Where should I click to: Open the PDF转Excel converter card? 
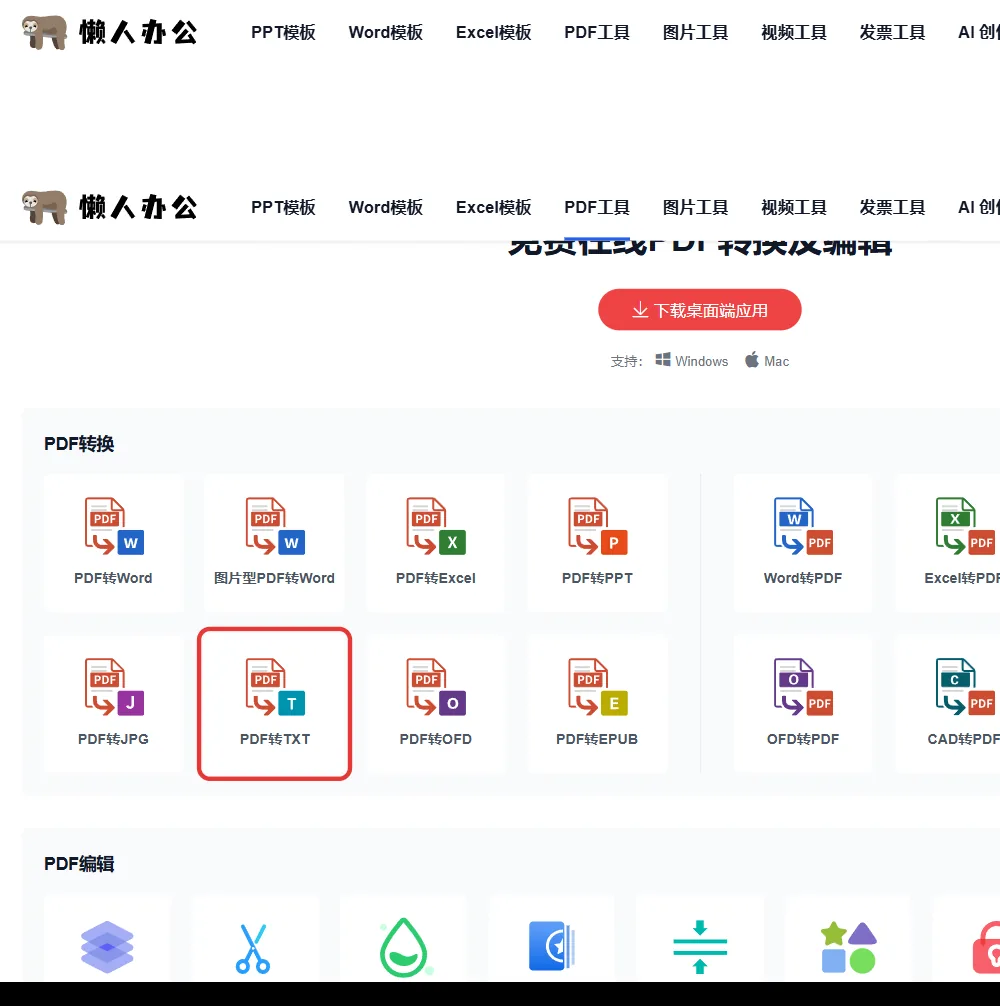(436, 542)
